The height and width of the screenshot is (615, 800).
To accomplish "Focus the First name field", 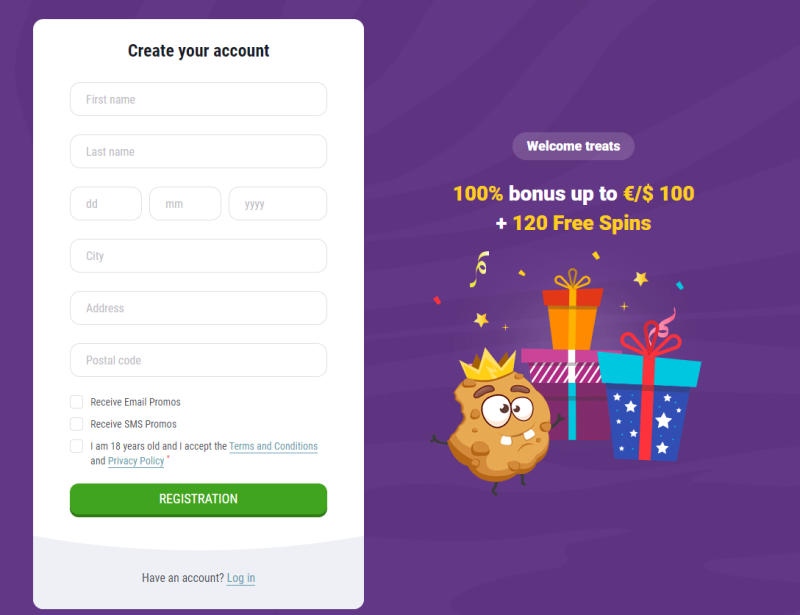I will pos(198,99).
